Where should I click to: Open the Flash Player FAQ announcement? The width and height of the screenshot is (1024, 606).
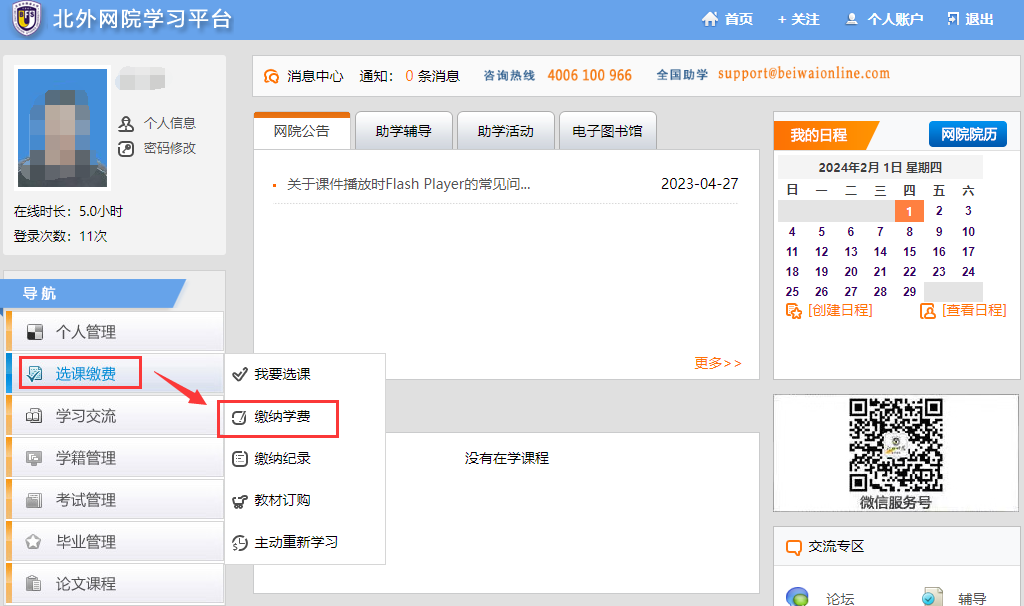tap(408, 184)
